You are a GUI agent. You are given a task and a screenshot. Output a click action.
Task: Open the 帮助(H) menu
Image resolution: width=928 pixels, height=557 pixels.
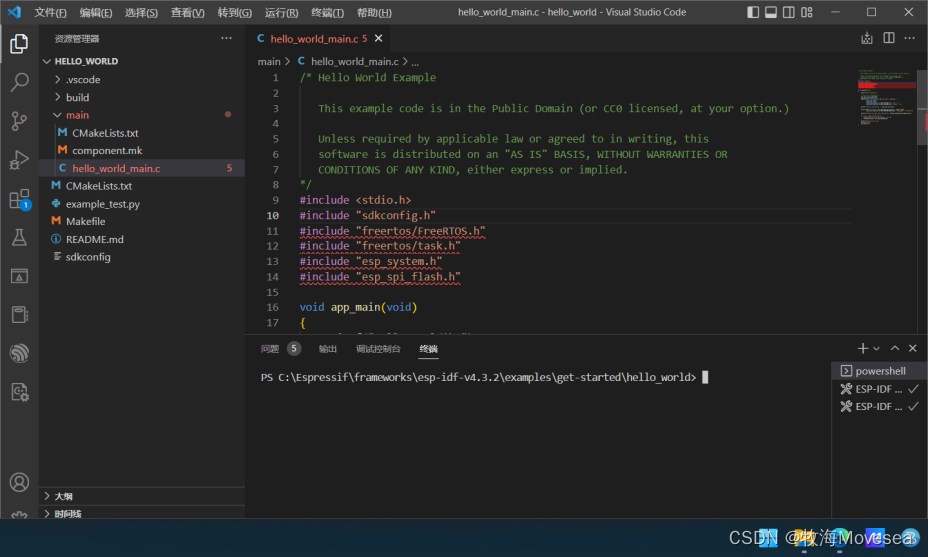point(374,12)
